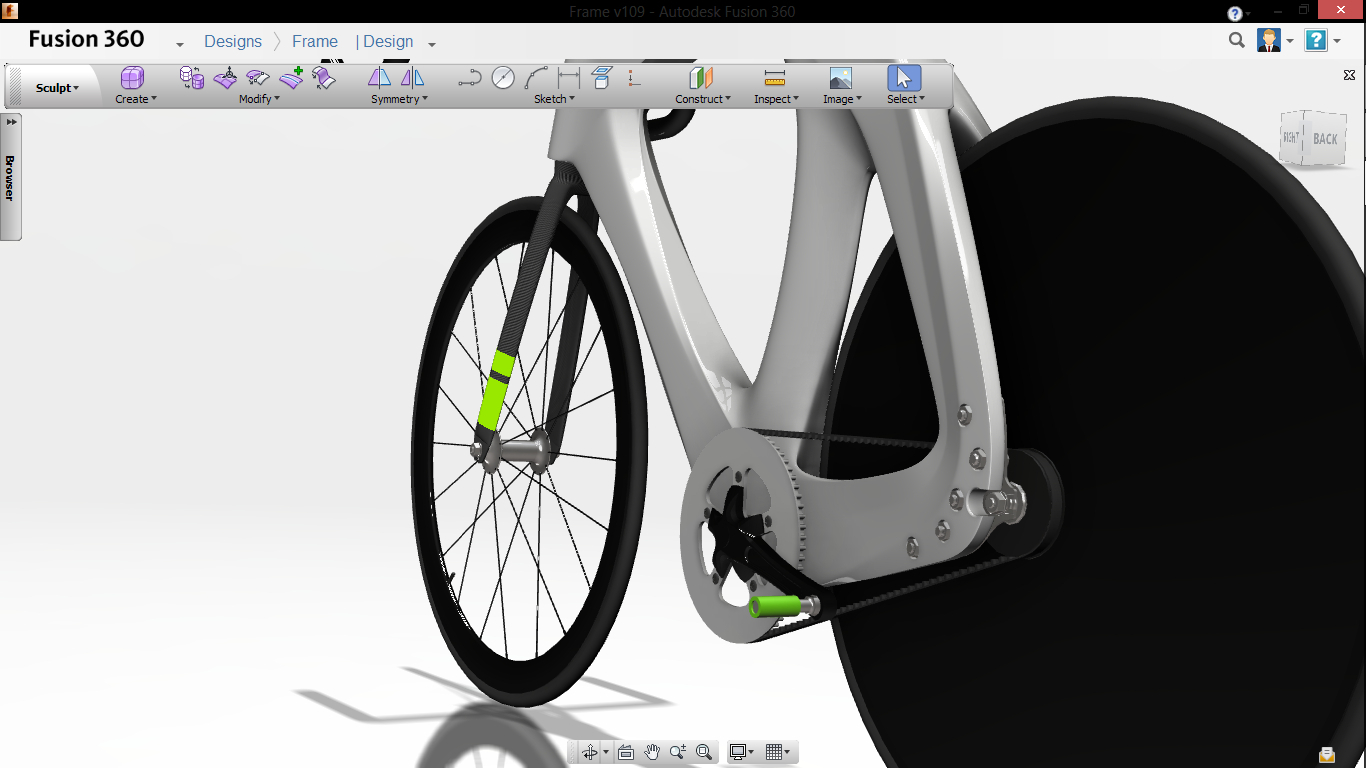Click the Designs breadcrumb link
The height and width of the screenshot is (768, 1366).
click(x=233, y=41)
